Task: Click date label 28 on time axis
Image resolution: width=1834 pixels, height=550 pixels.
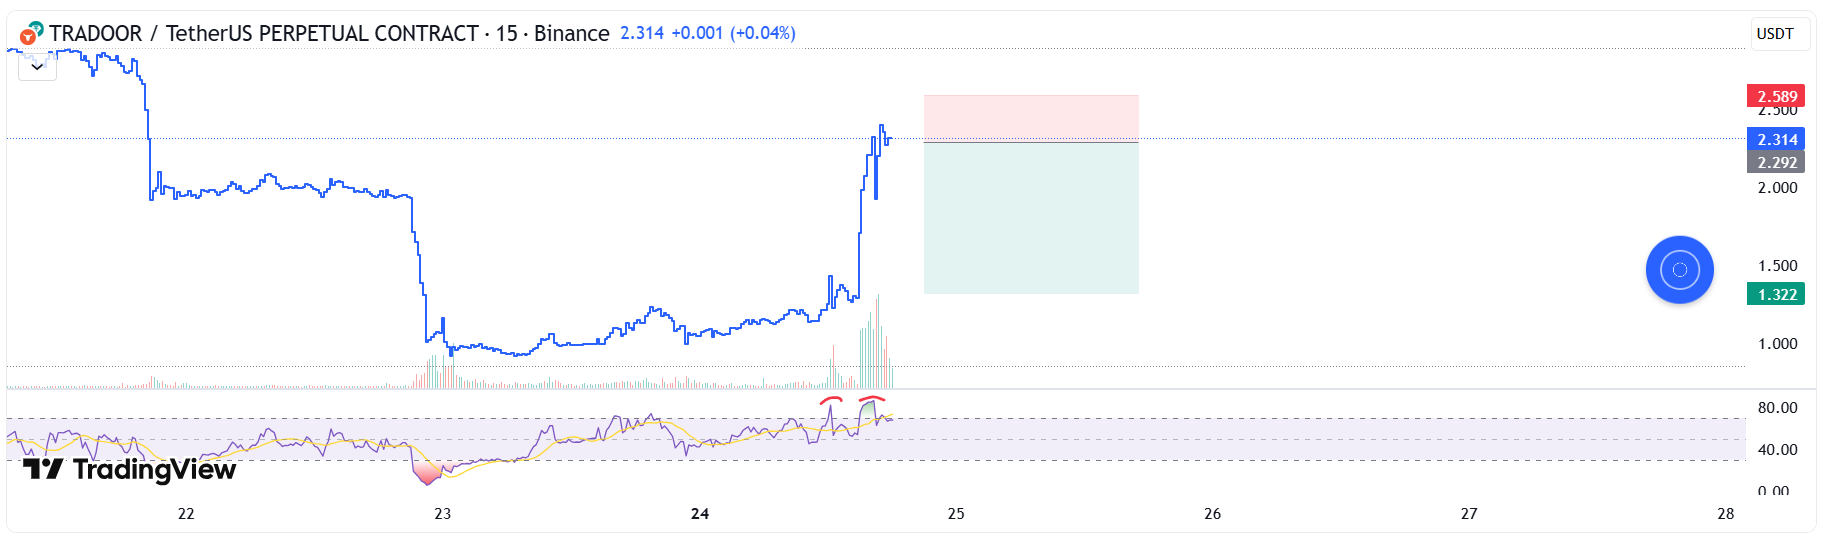Action: 1725,514
